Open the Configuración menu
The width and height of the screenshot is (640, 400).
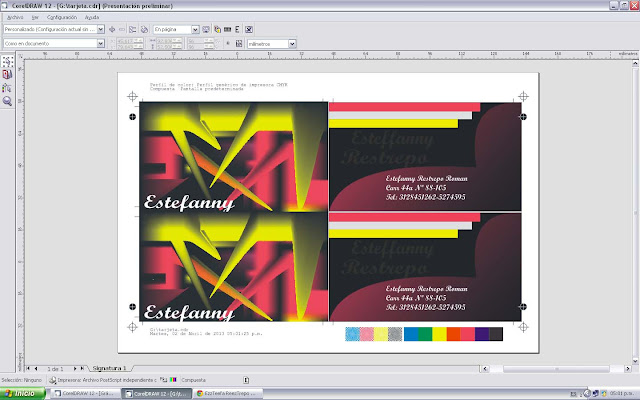point(62,17)
